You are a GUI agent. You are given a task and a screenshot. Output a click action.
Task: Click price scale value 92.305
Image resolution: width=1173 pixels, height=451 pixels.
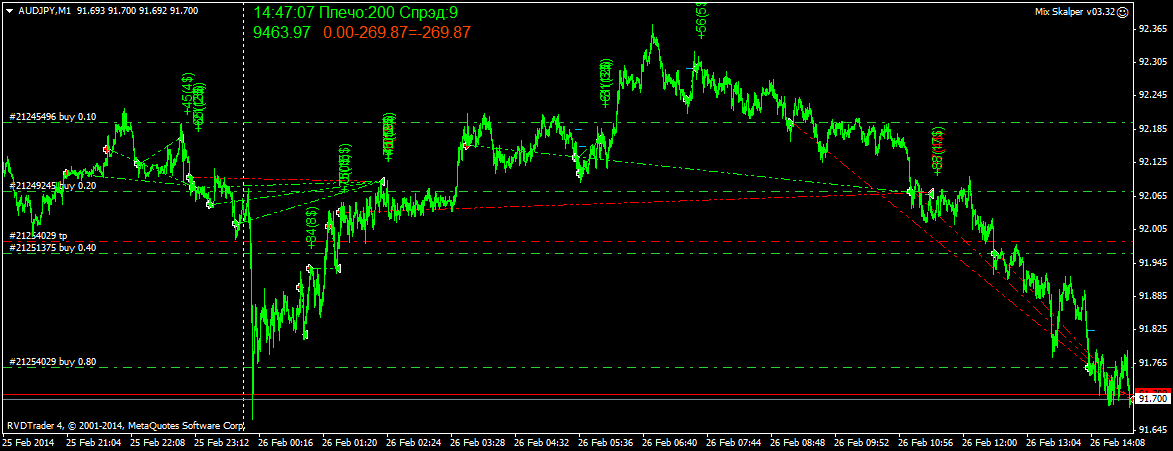[1152, 62]
